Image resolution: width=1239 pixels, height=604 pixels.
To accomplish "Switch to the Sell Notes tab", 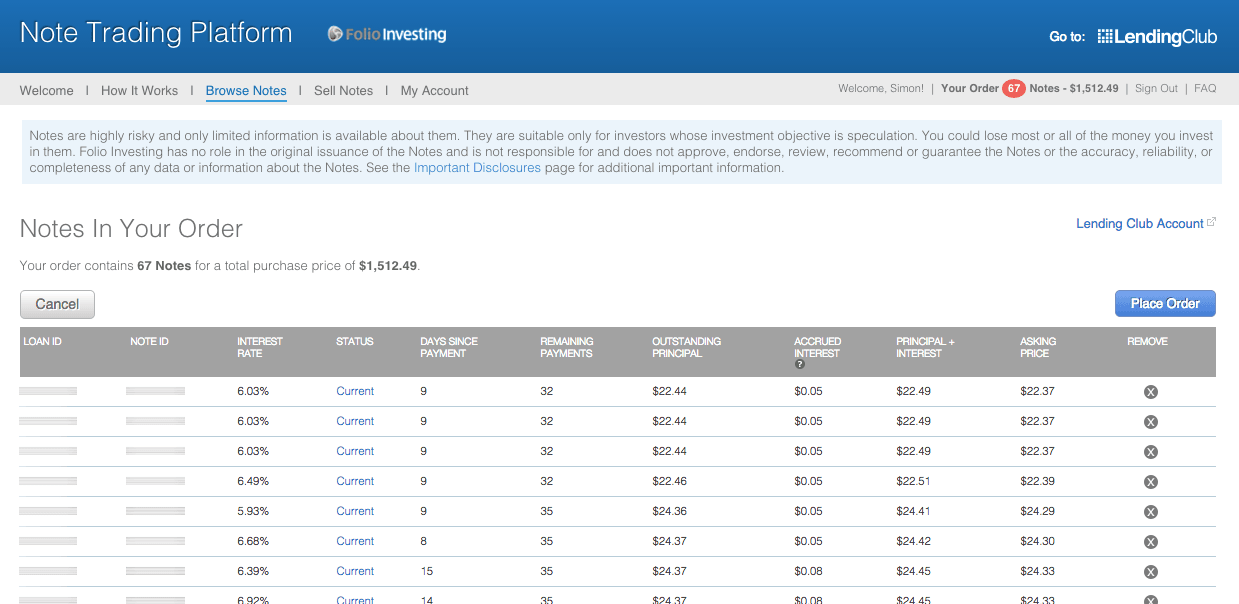I will coord(343,91).
